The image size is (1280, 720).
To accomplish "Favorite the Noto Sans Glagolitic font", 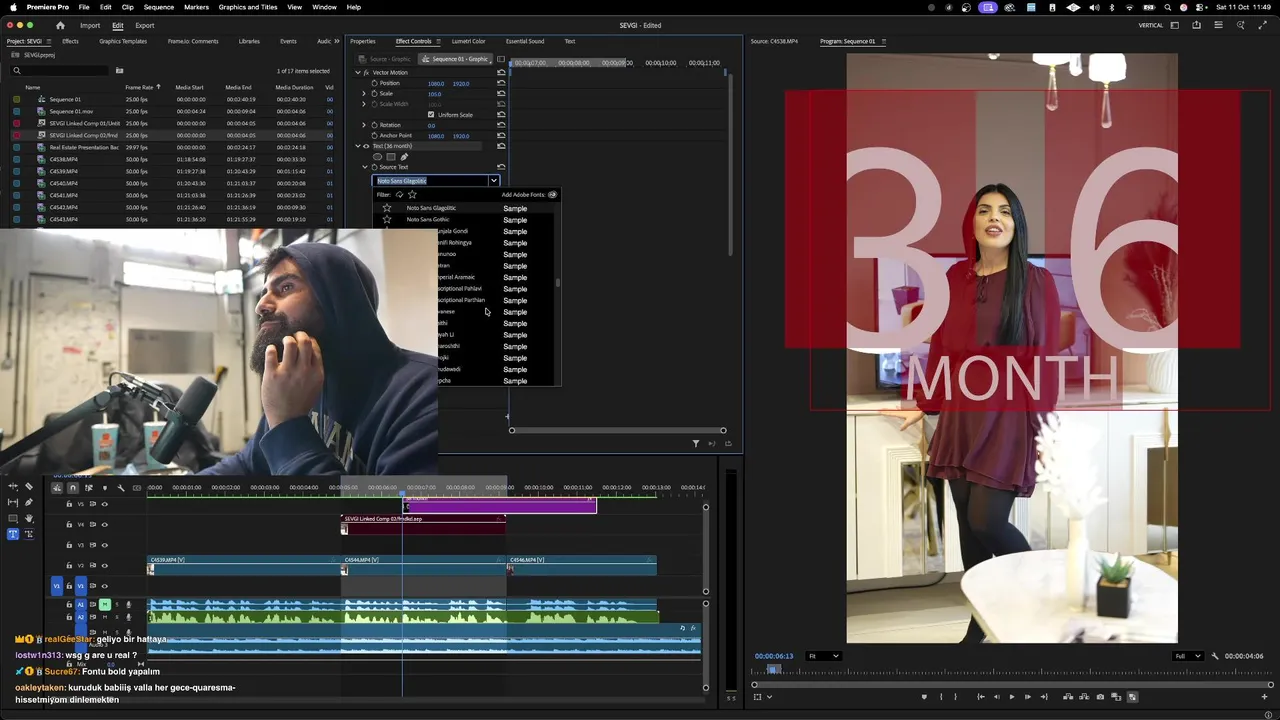I will point(387,208).
